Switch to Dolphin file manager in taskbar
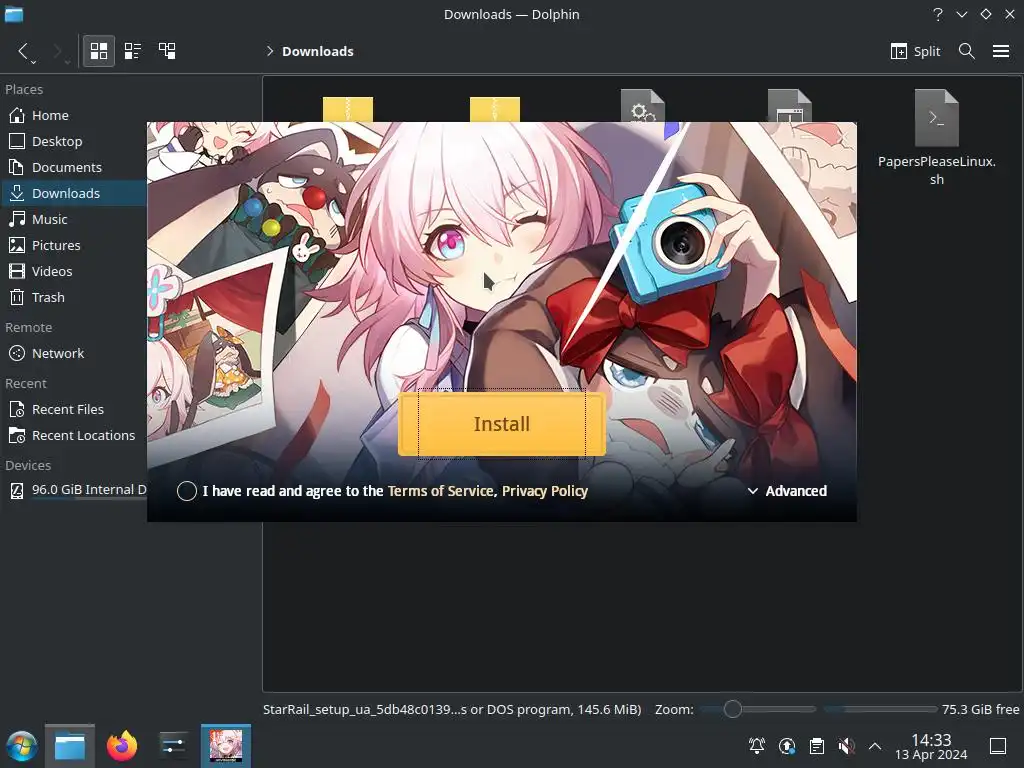The image size is (1024, 768). [x=70, y=746]
